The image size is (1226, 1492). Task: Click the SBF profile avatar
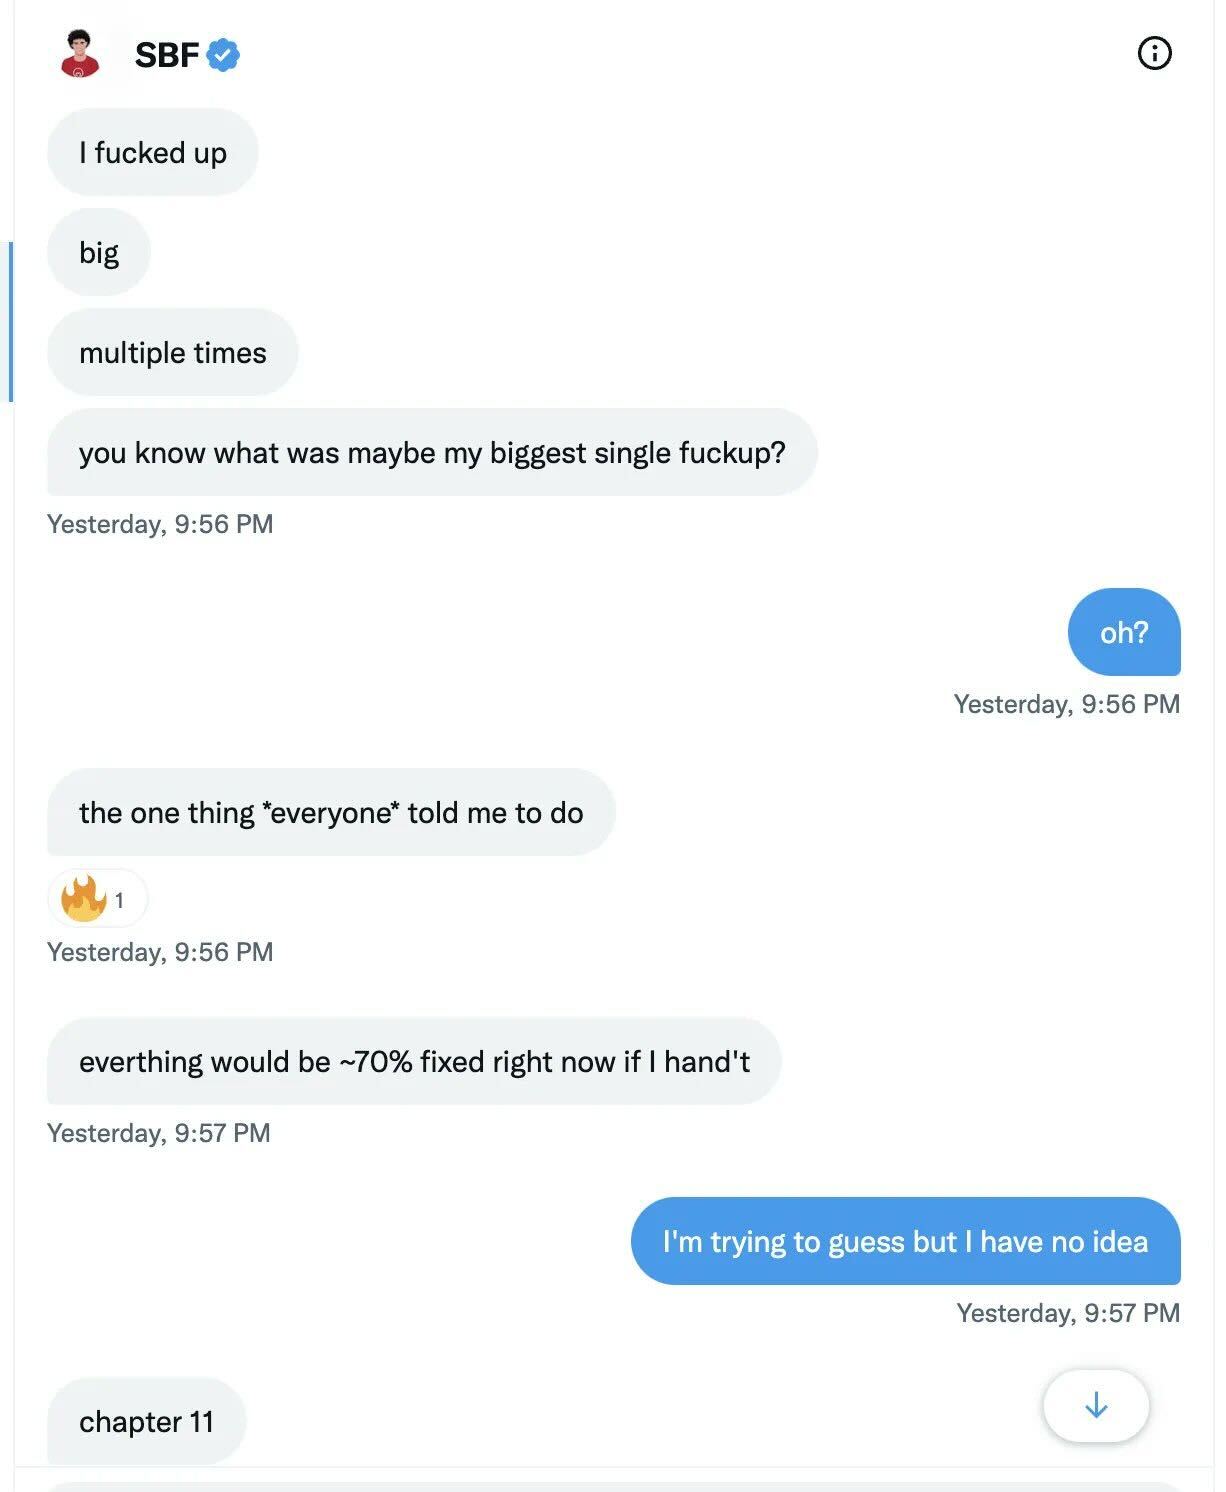click(x=80, y=54)
